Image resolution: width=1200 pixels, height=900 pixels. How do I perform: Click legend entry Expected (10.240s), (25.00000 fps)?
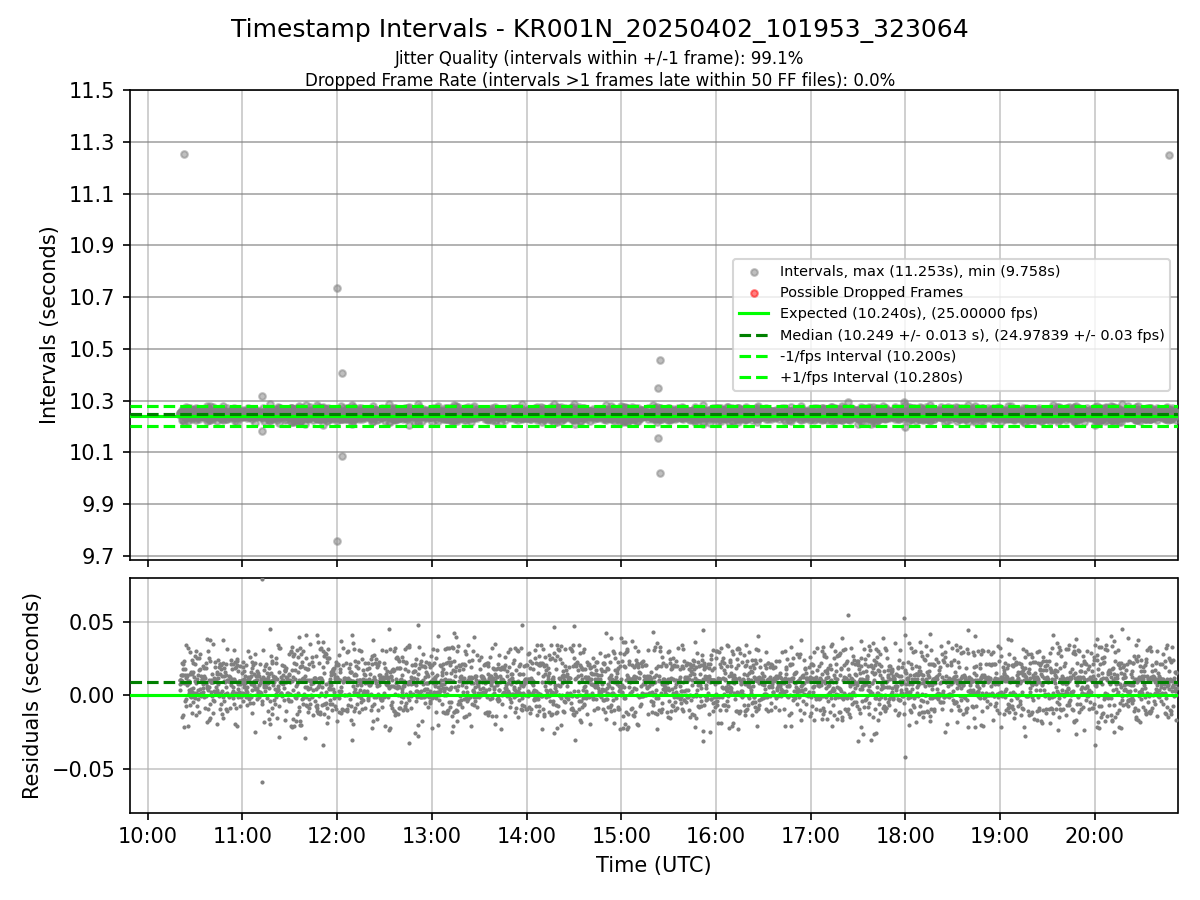coord(909,313)
